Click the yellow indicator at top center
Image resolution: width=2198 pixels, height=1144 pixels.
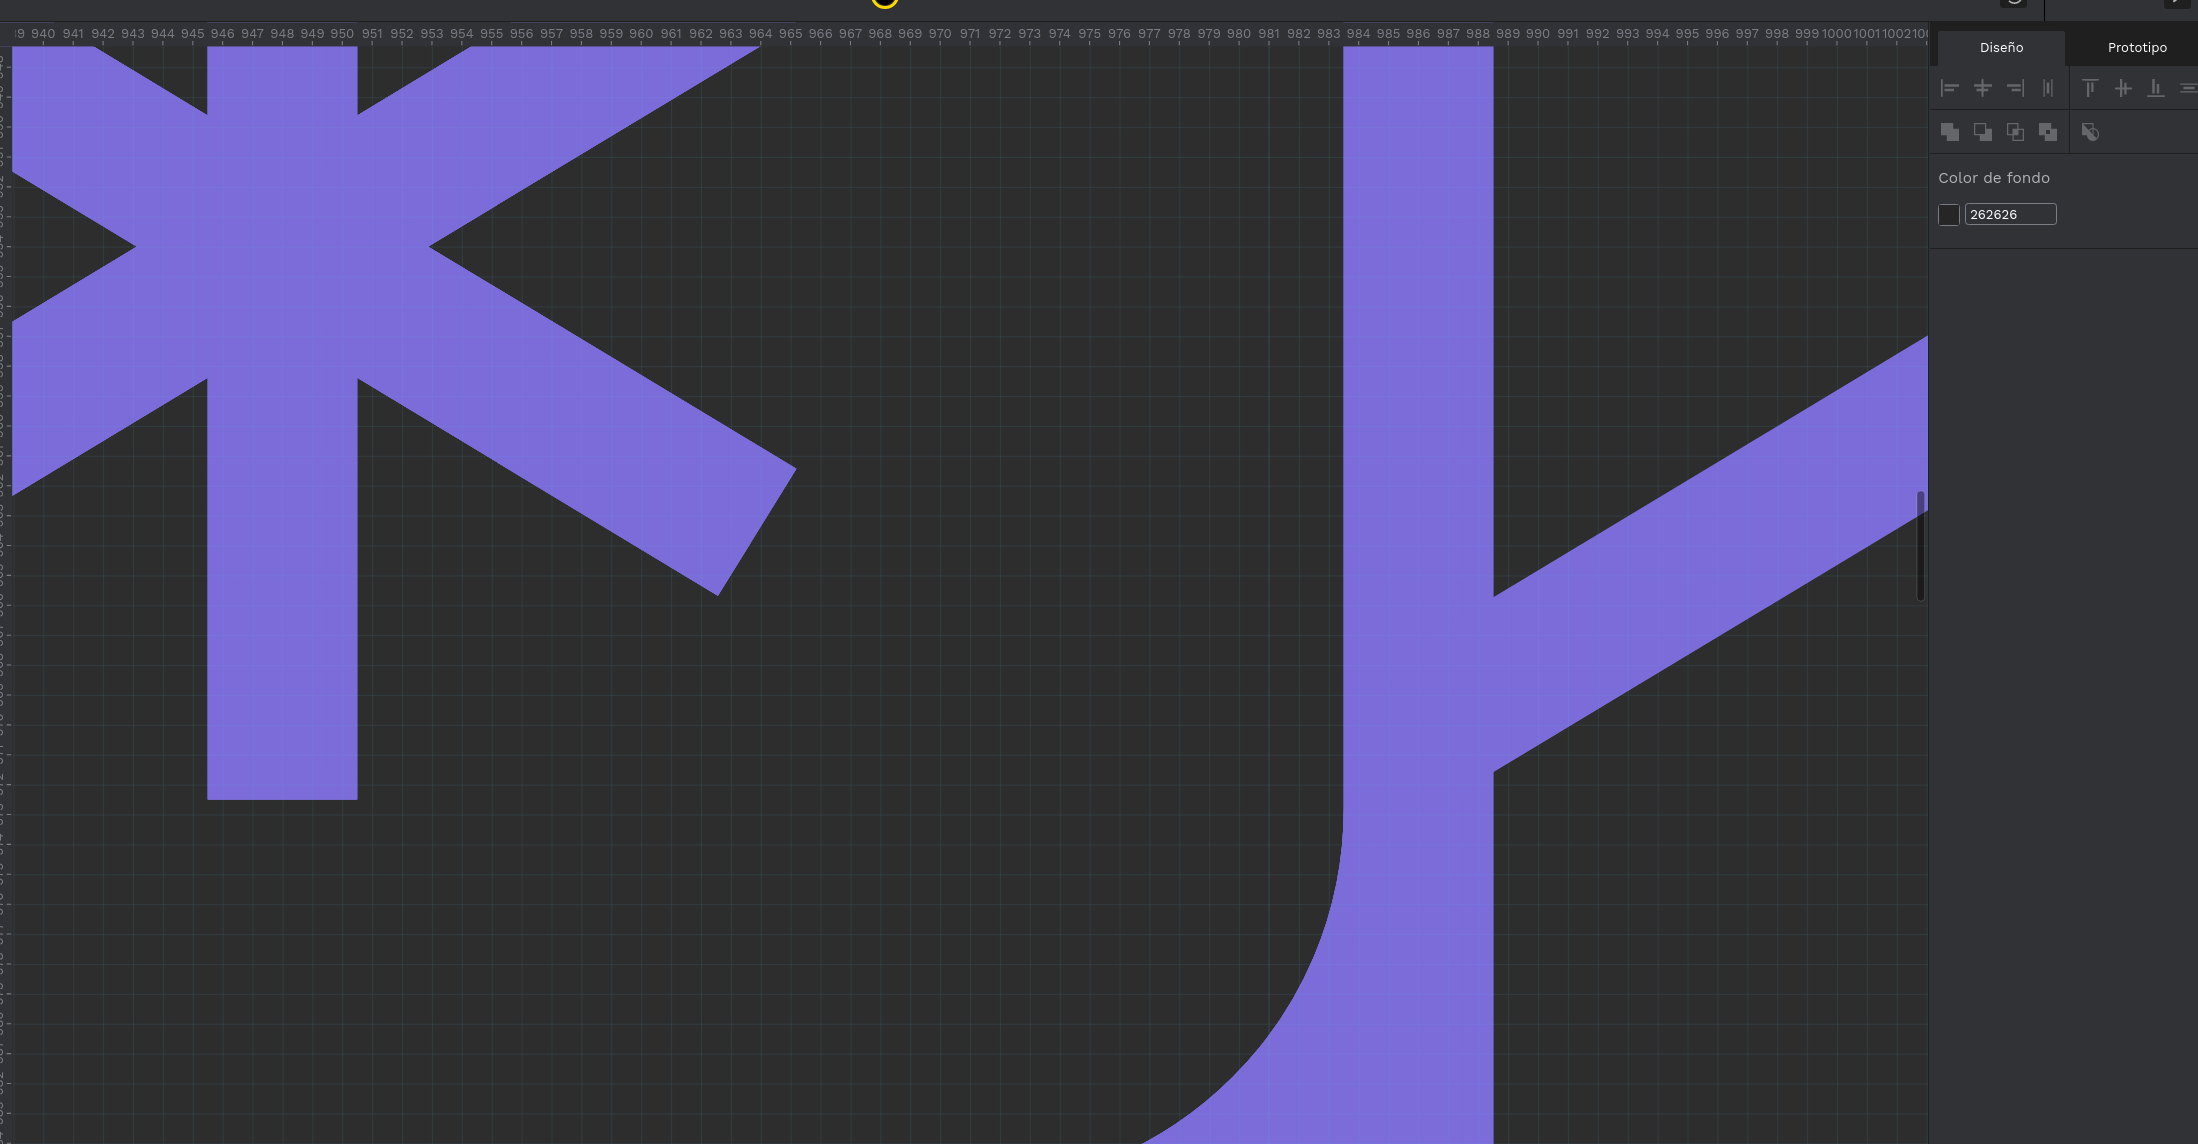(x=884, y=4)
